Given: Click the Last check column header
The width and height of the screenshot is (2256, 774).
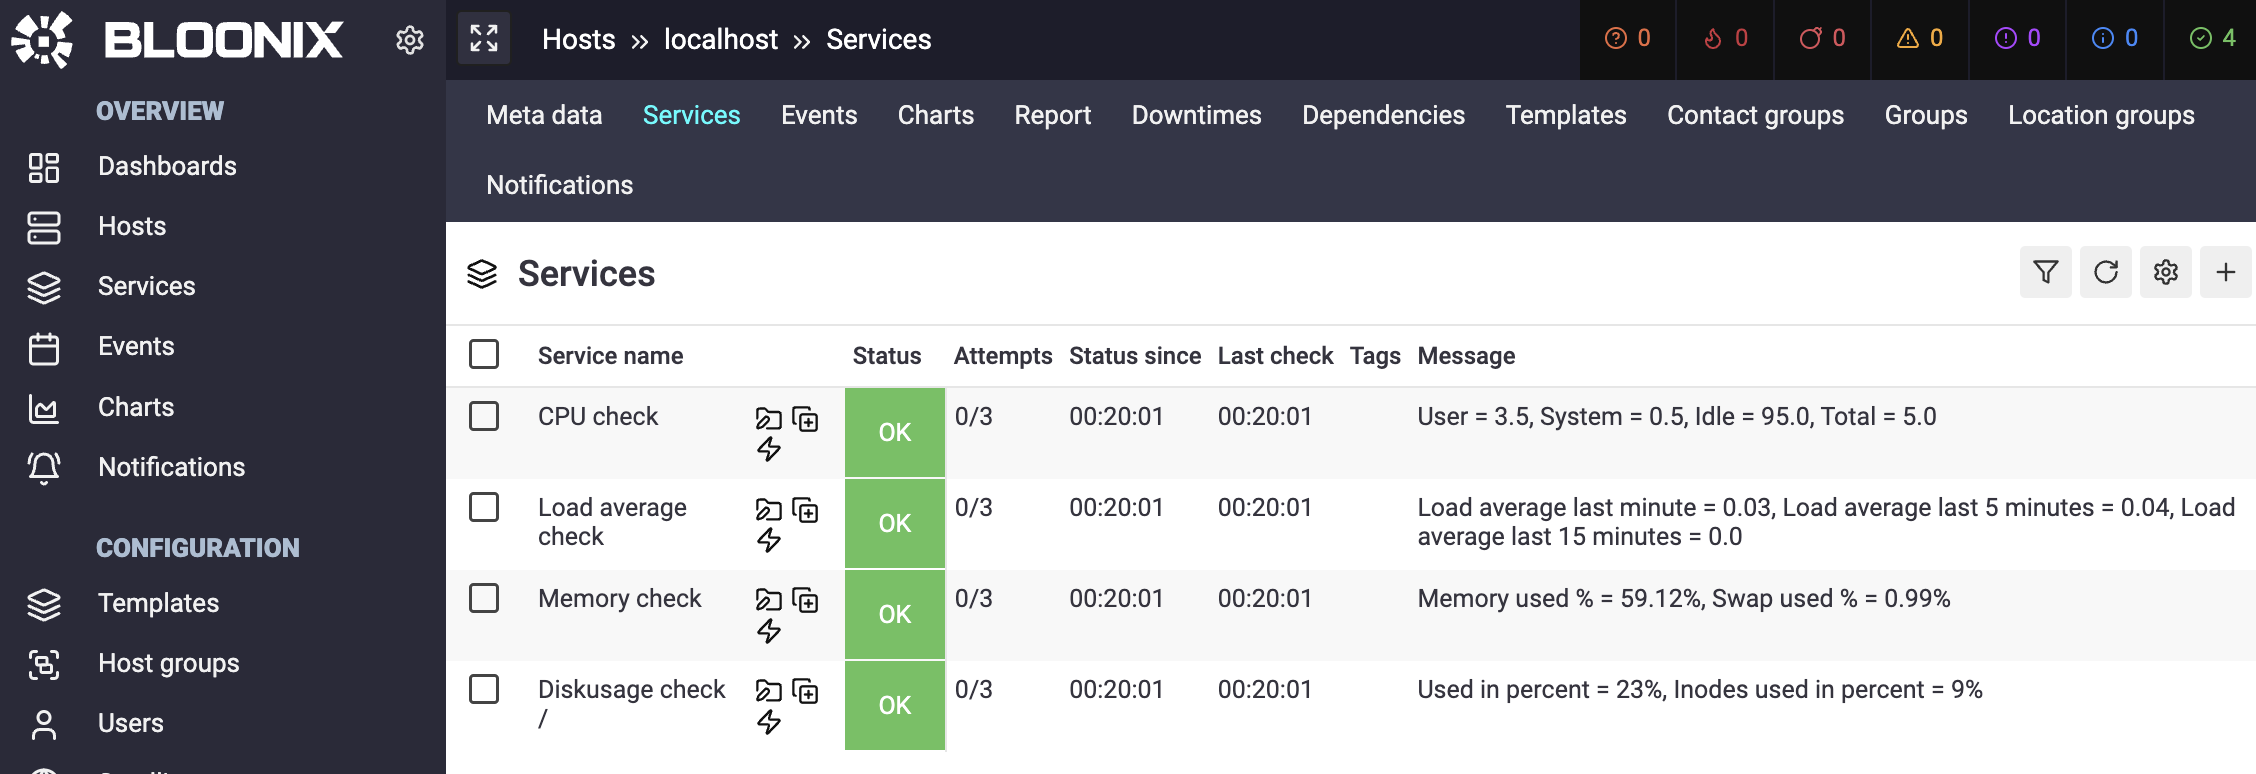Looking at the screenshot, I should point(1275,356).
